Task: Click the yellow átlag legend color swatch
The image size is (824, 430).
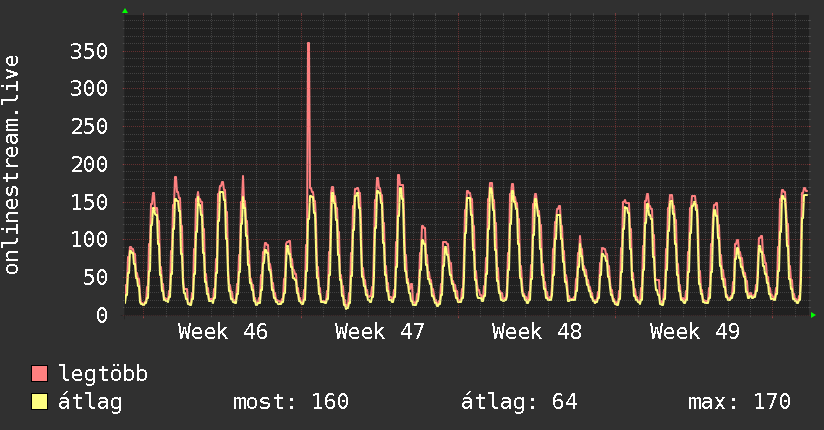Action: coord(39,402)
